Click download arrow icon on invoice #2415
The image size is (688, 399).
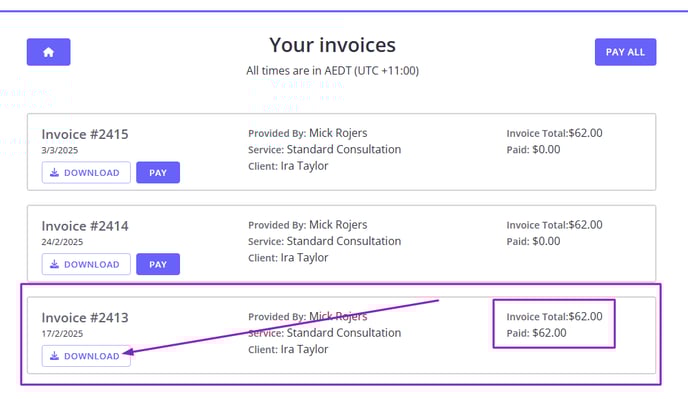(x=54, y=172)
